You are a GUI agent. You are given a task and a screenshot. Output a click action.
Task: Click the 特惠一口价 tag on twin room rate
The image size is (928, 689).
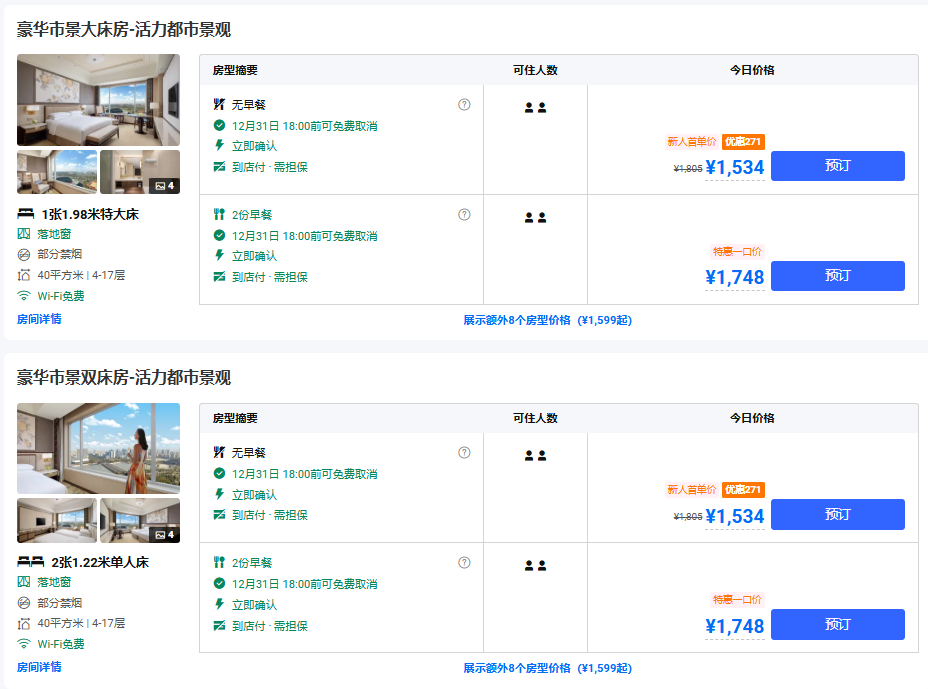[737, 600]
